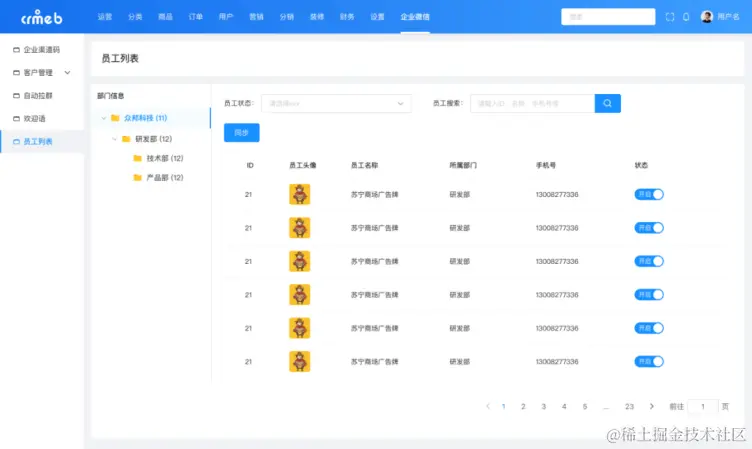Open 分销 top menu

tap(287, 17)
